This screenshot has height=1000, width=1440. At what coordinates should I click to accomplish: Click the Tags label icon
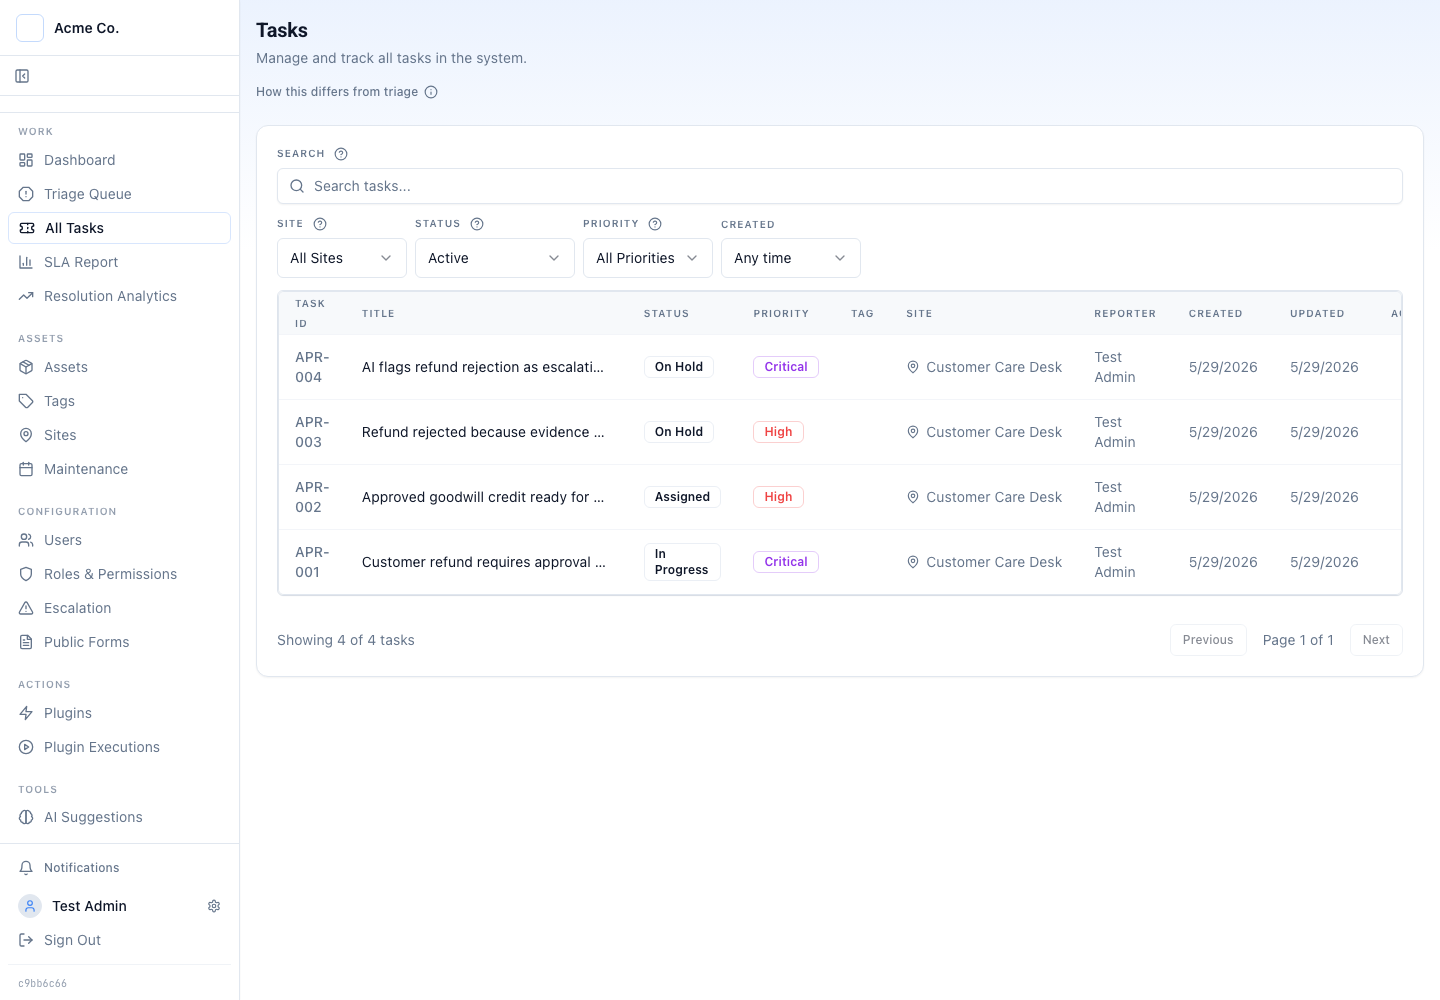pos(26,401)
